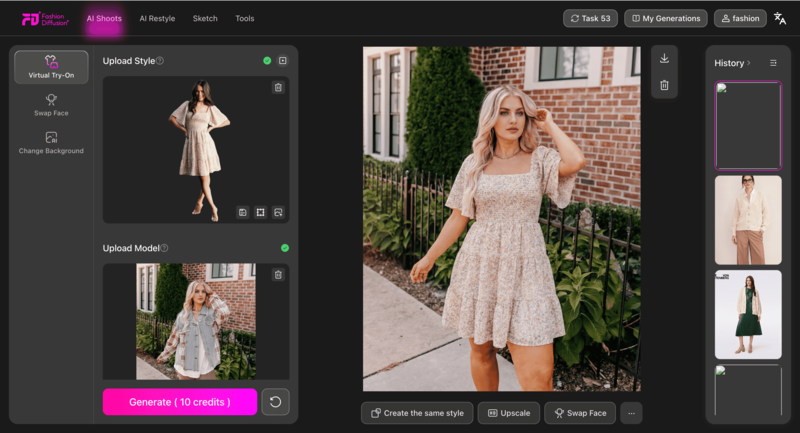Remove the uploaded model photo

click(278, 275)
